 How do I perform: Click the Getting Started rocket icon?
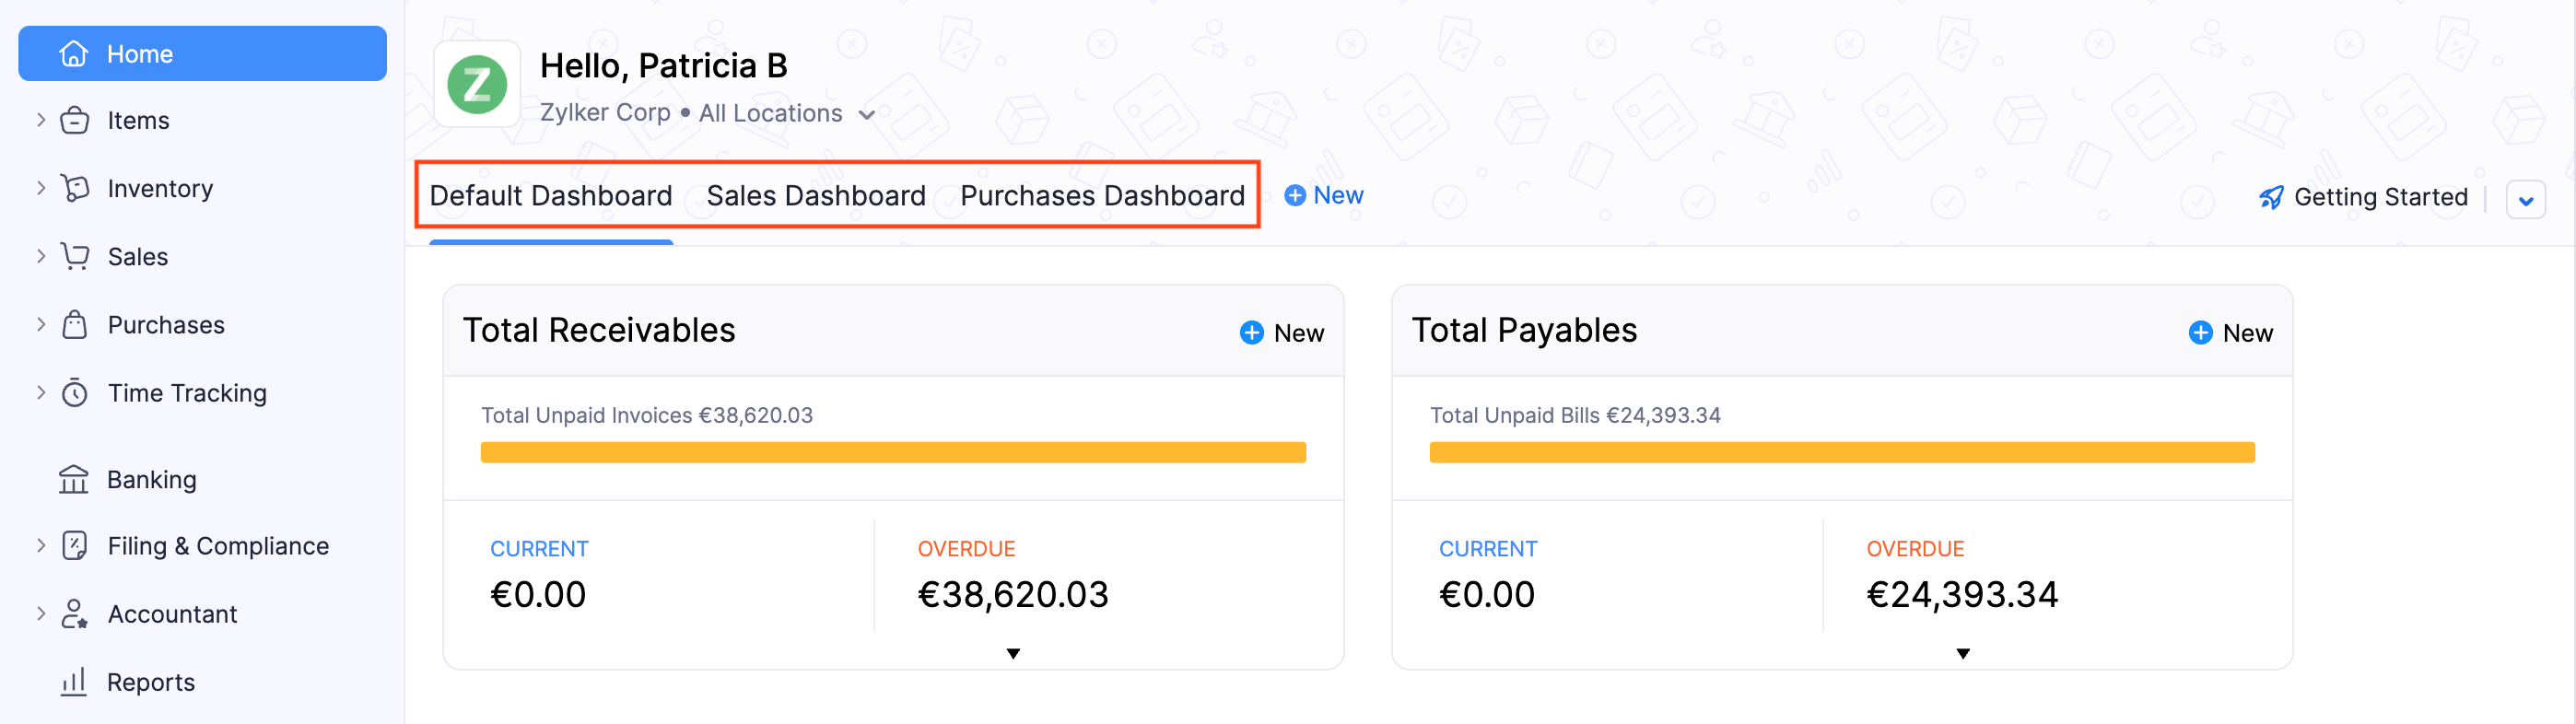(x=2270, y=197)
